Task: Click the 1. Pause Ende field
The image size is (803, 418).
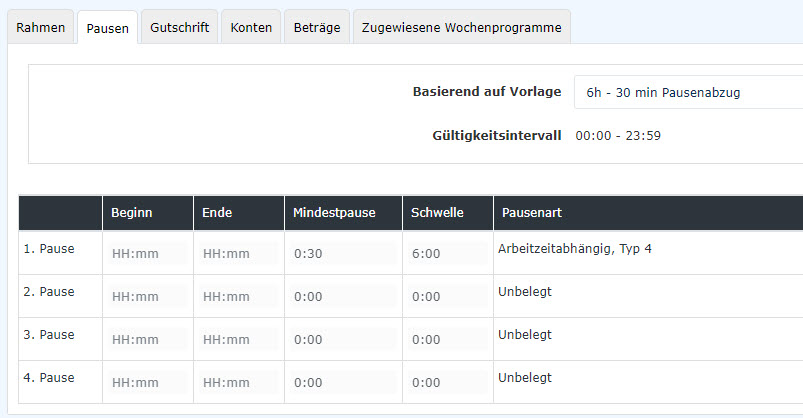Action: coord(238,254)
